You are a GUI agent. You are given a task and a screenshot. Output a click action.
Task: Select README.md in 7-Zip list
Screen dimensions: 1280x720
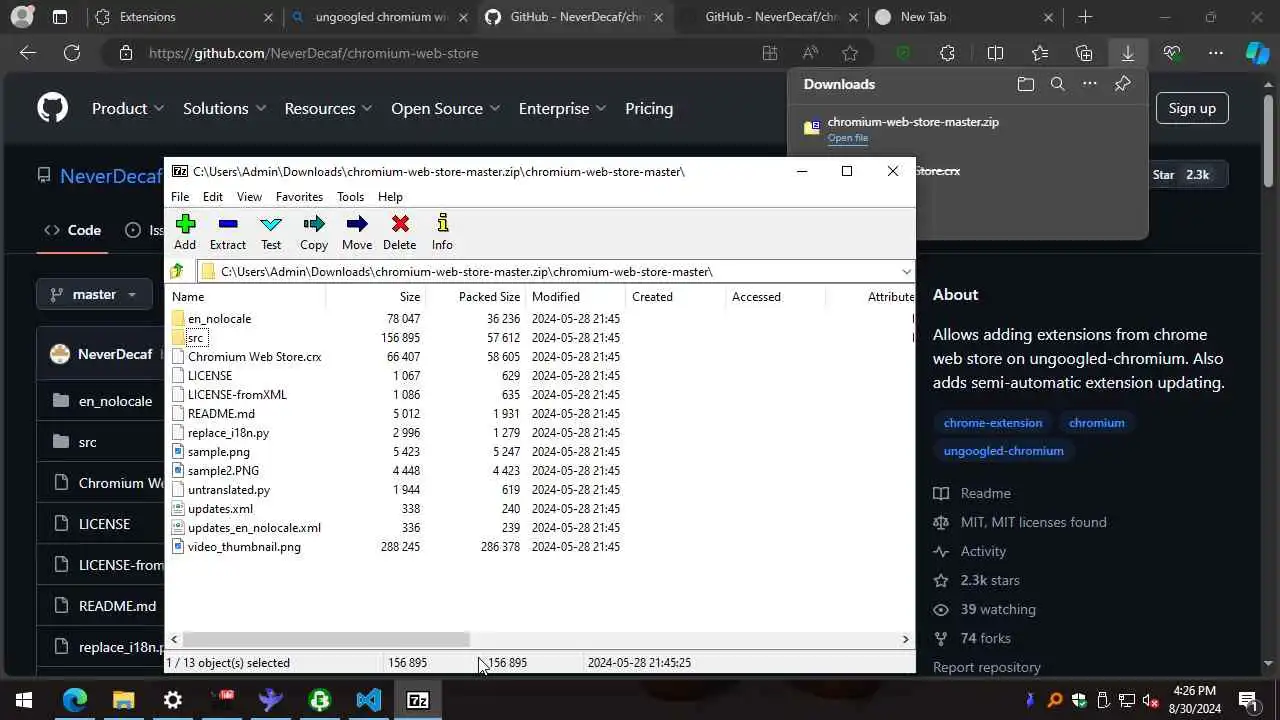[x=221, y=413]
